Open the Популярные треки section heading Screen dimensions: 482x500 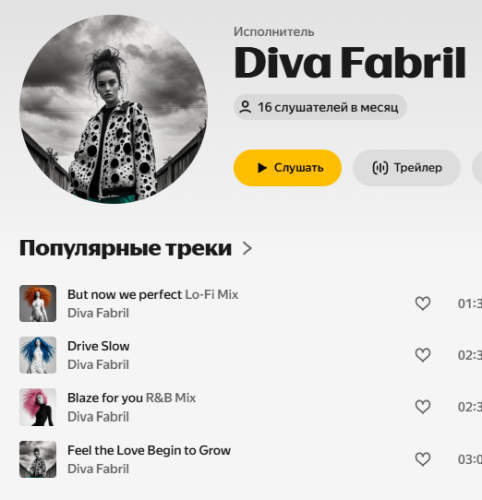(125, 248)
